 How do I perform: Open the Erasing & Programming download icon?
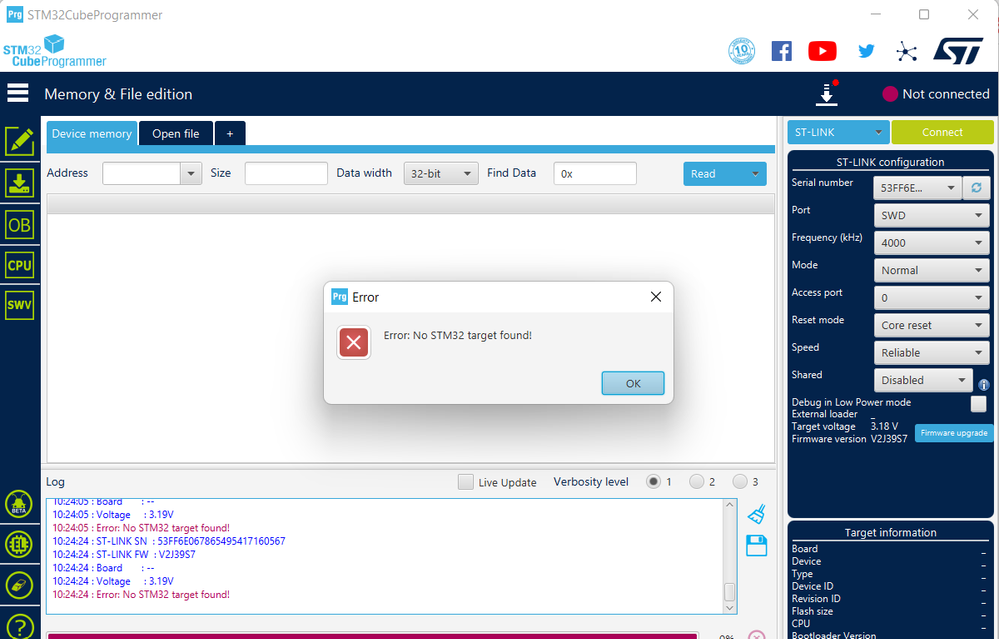pyautogui.click(x=20, y=183)
